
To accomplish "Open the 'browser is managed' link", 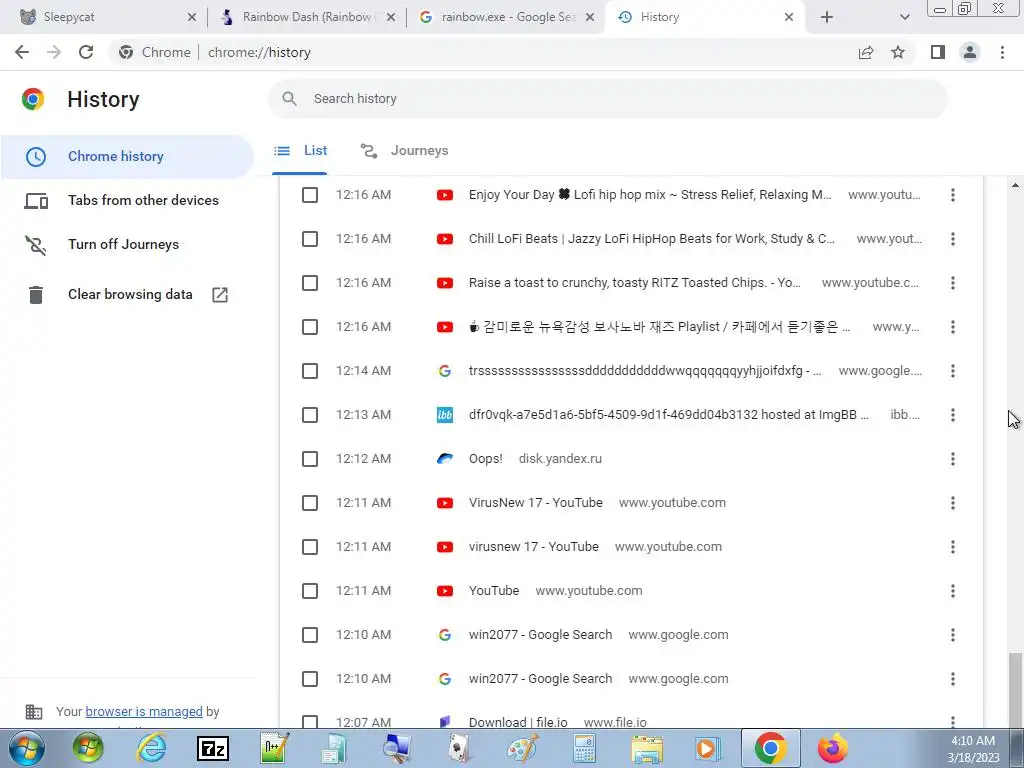I will click(144, 711).
